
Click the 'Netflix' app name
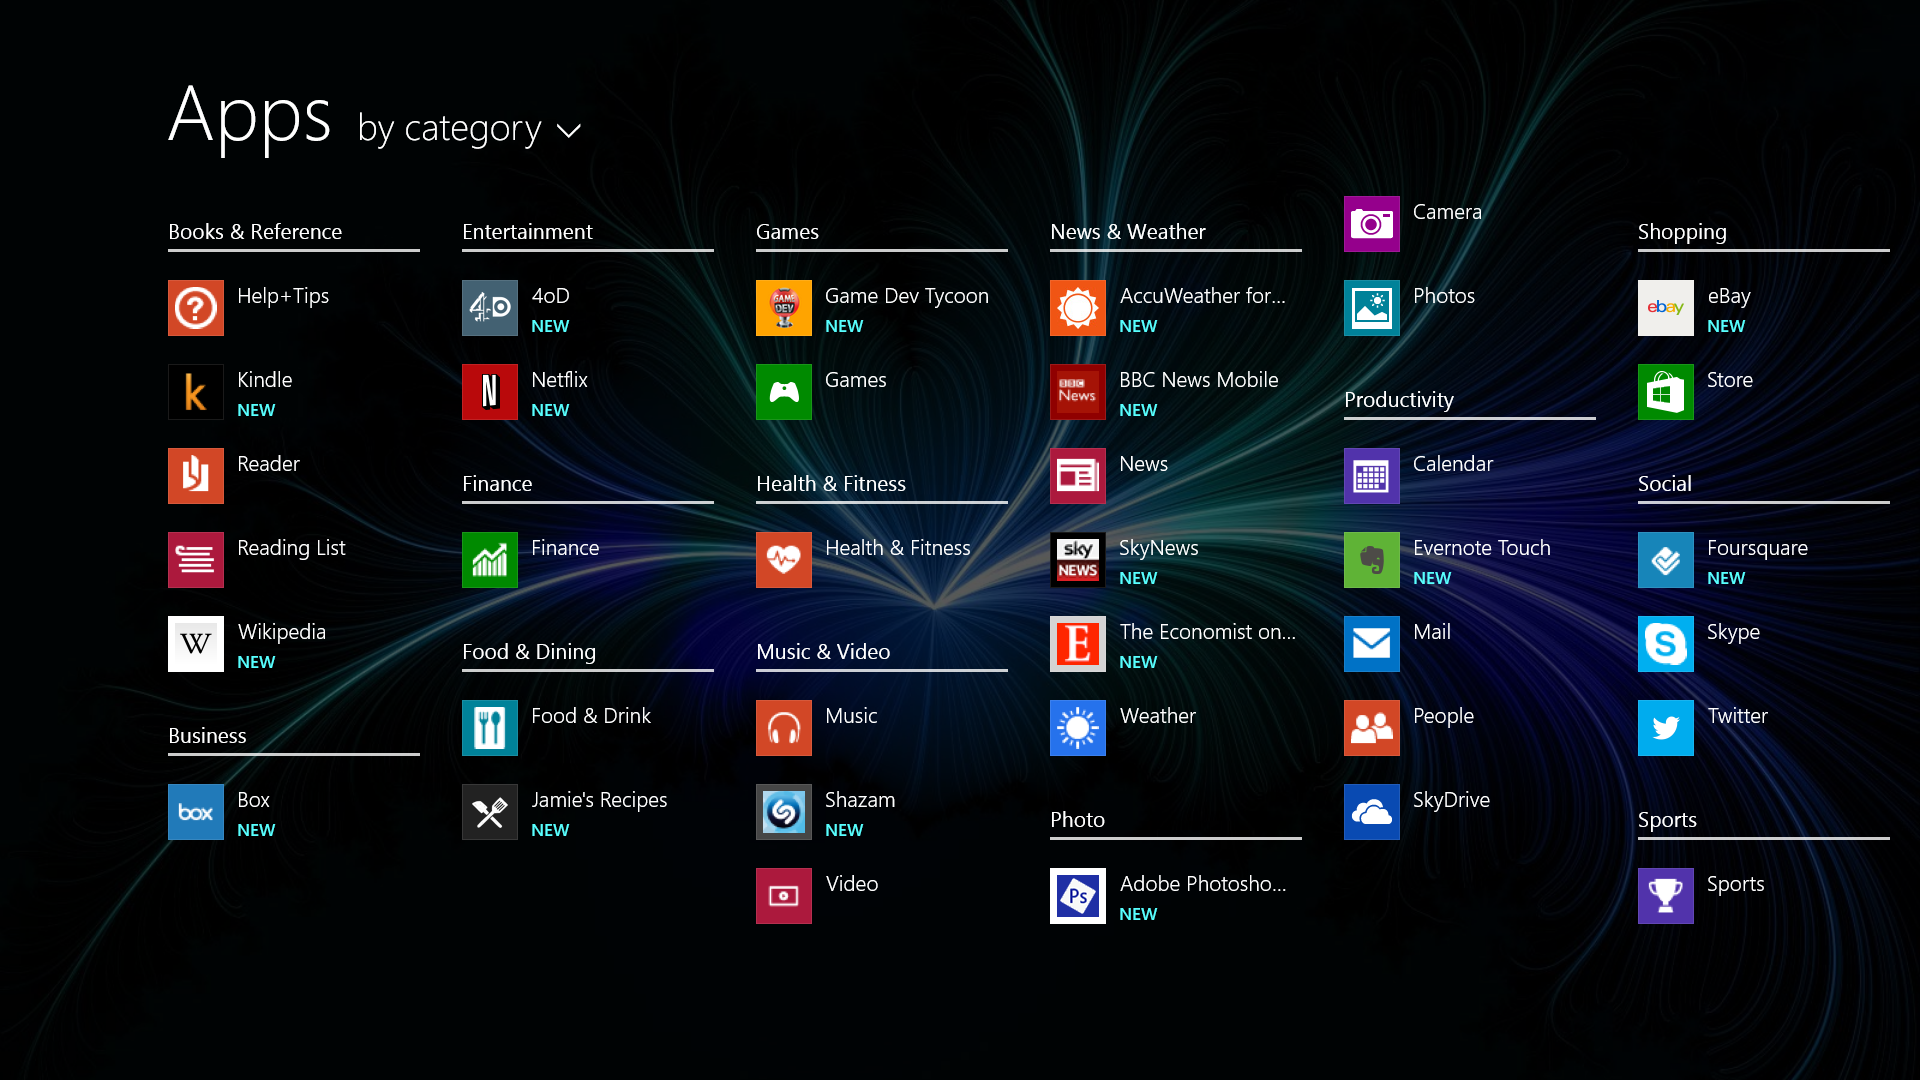tap(559, 380)
